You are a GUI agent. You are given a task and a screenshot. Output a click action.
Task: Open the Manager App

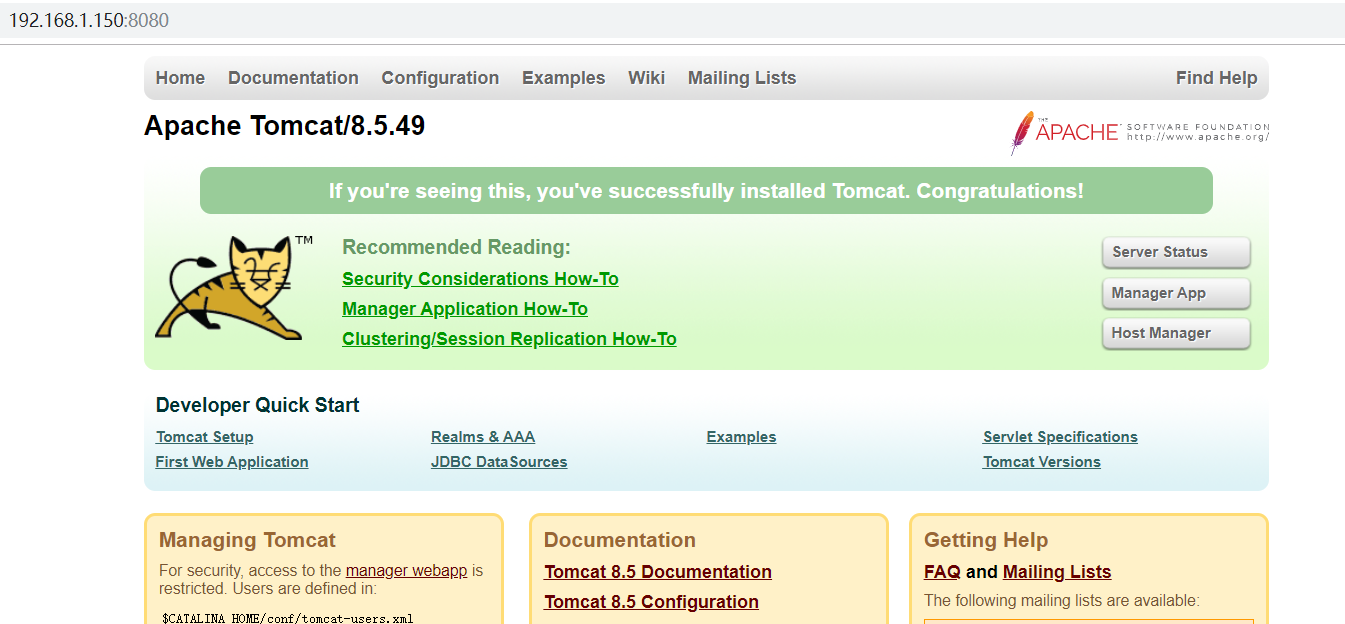[x=1175, y=293]
